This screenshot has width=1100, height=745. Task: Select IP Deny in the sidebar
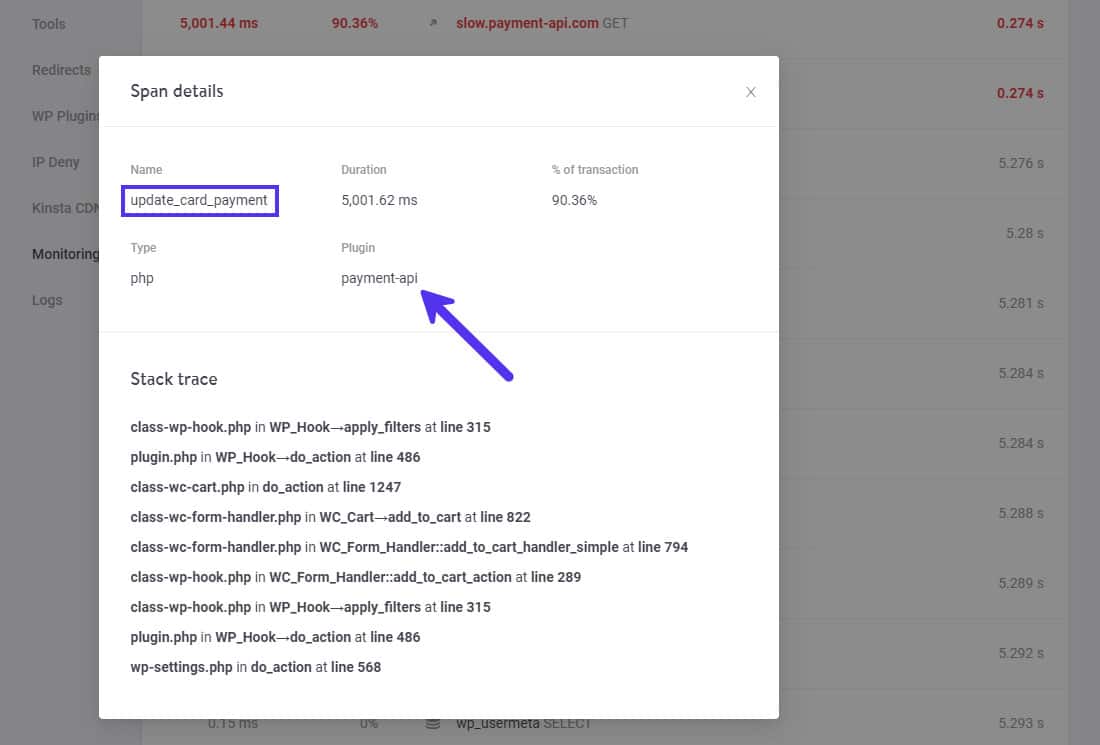(56, 161)
